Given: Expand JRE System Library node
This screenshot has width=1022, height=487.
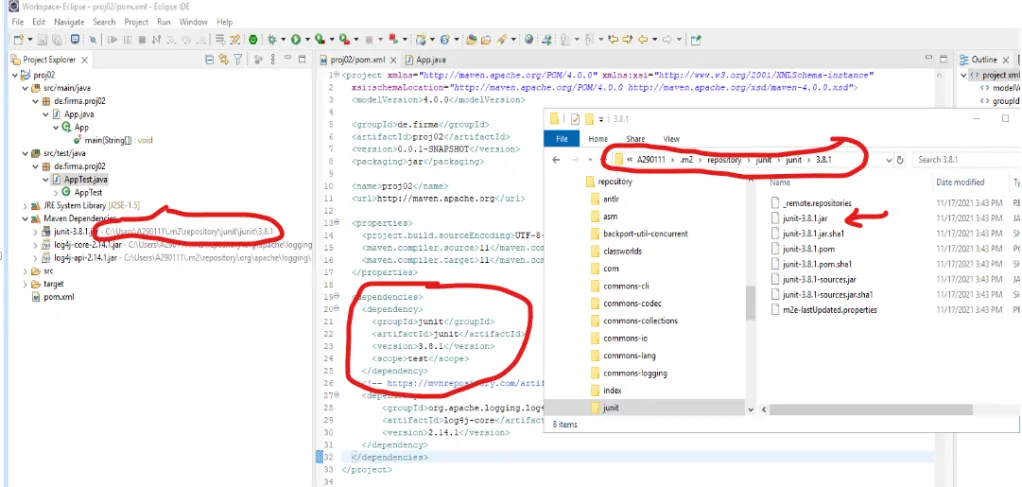Looking at the screenshot, I should pyautogui.click(x=25, y=206).
